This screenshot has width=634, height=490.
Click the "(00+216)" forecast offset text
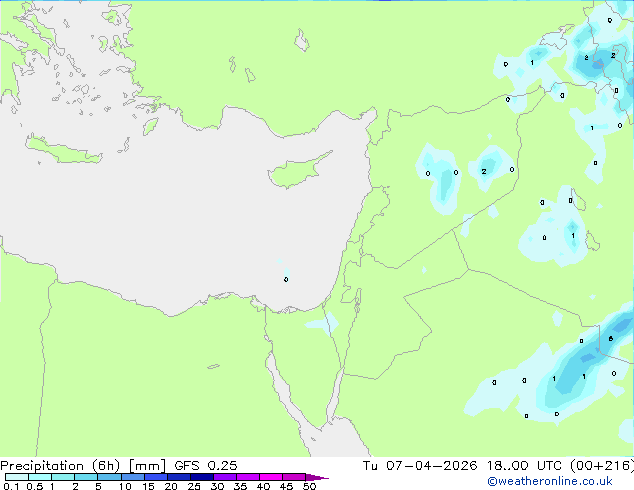602,466
